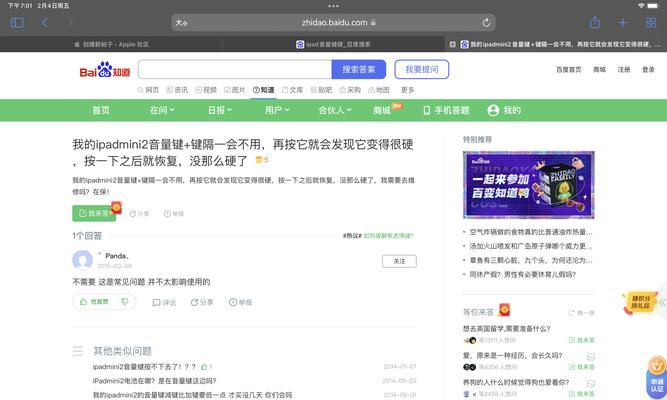Click the red envelope icon beside 等你来答
The image size is (667, 400).
pyautogui.click(x=504, y=310)
